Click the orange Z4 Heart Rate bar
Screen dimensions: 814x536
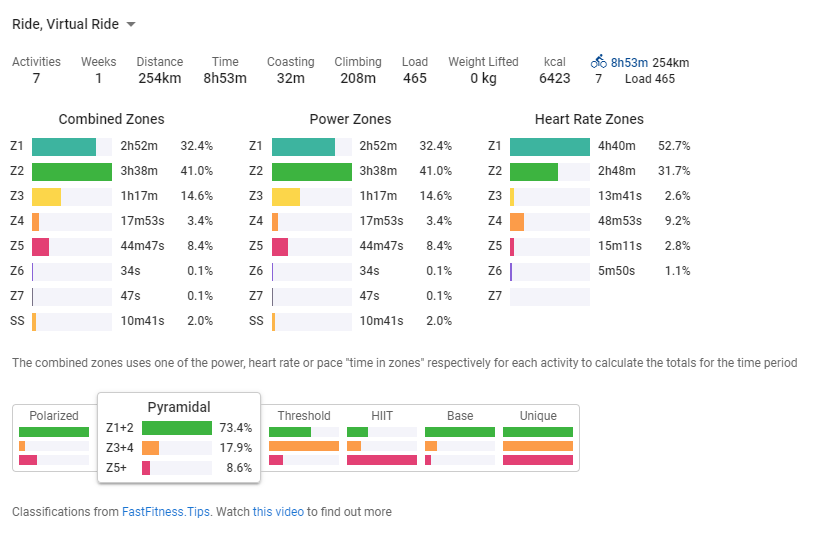click(517, 221)
